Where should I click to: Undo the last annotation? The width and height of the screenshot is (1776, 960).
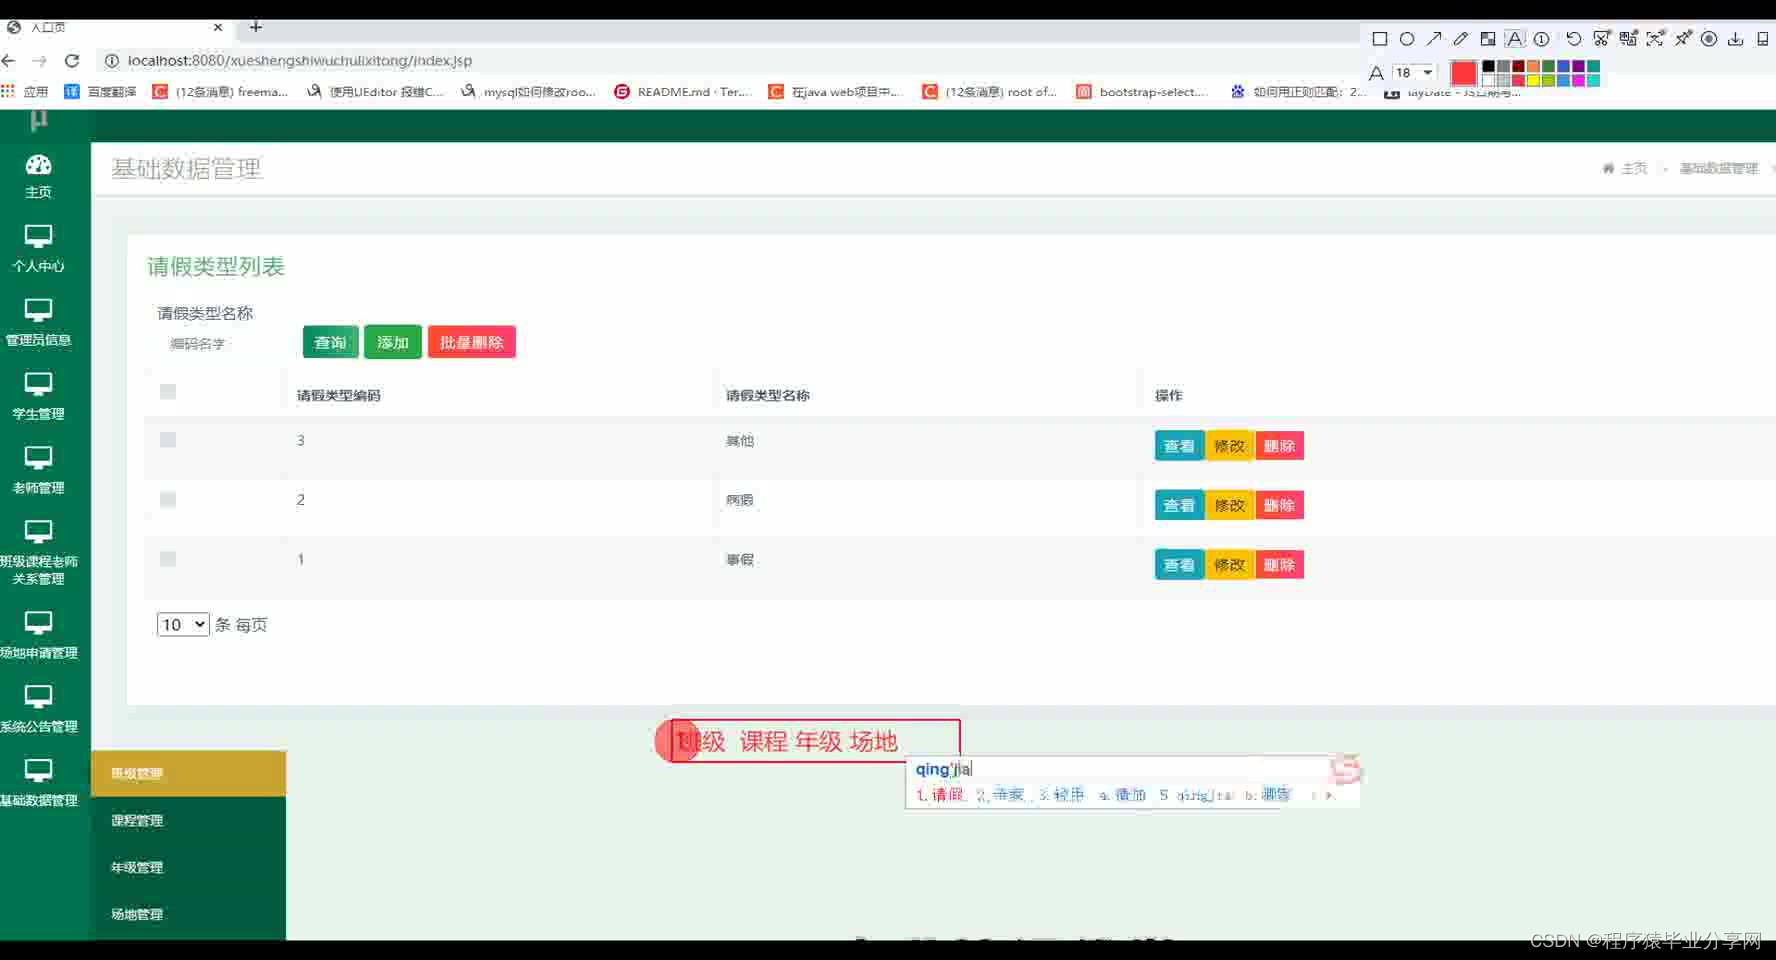pos(1574,39)
